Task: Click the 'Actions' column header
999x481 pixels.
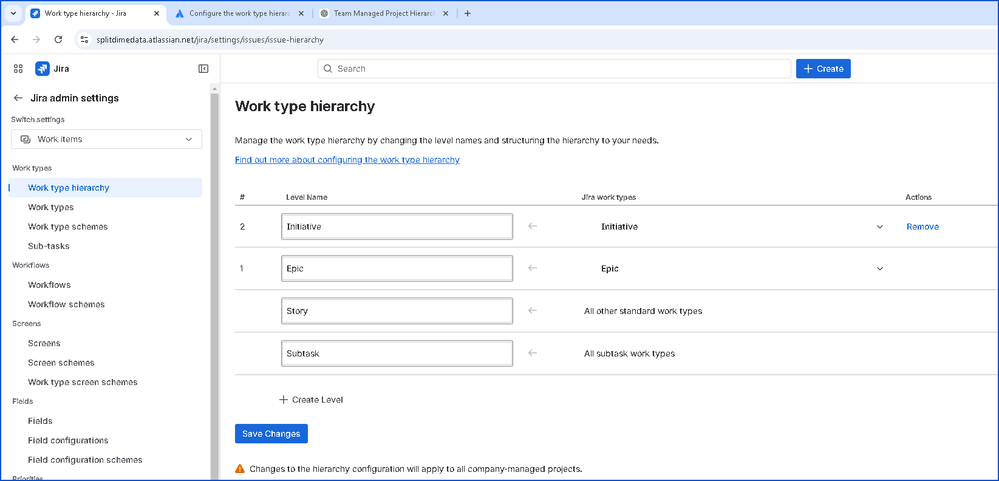Action: (919, 197)
